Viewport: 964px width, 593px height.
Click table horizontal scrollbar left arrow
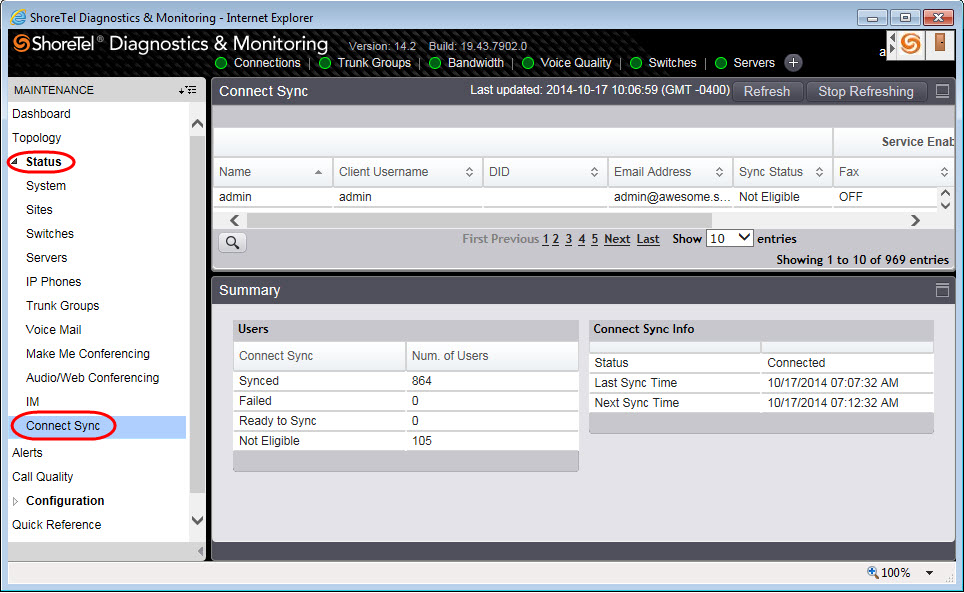pos(234,220)
